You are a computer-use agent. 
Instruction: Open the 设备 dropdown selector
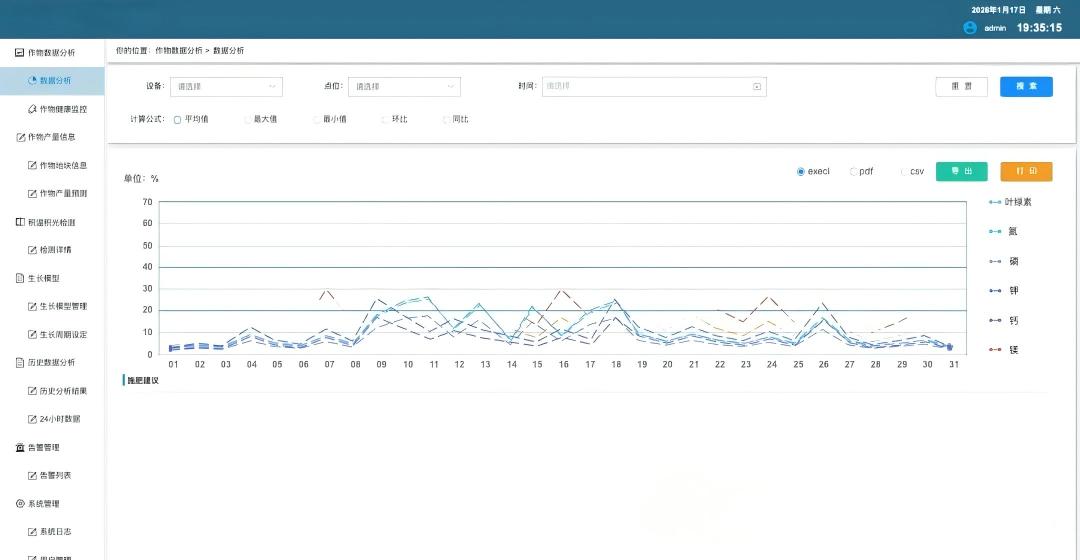[226, 87]
